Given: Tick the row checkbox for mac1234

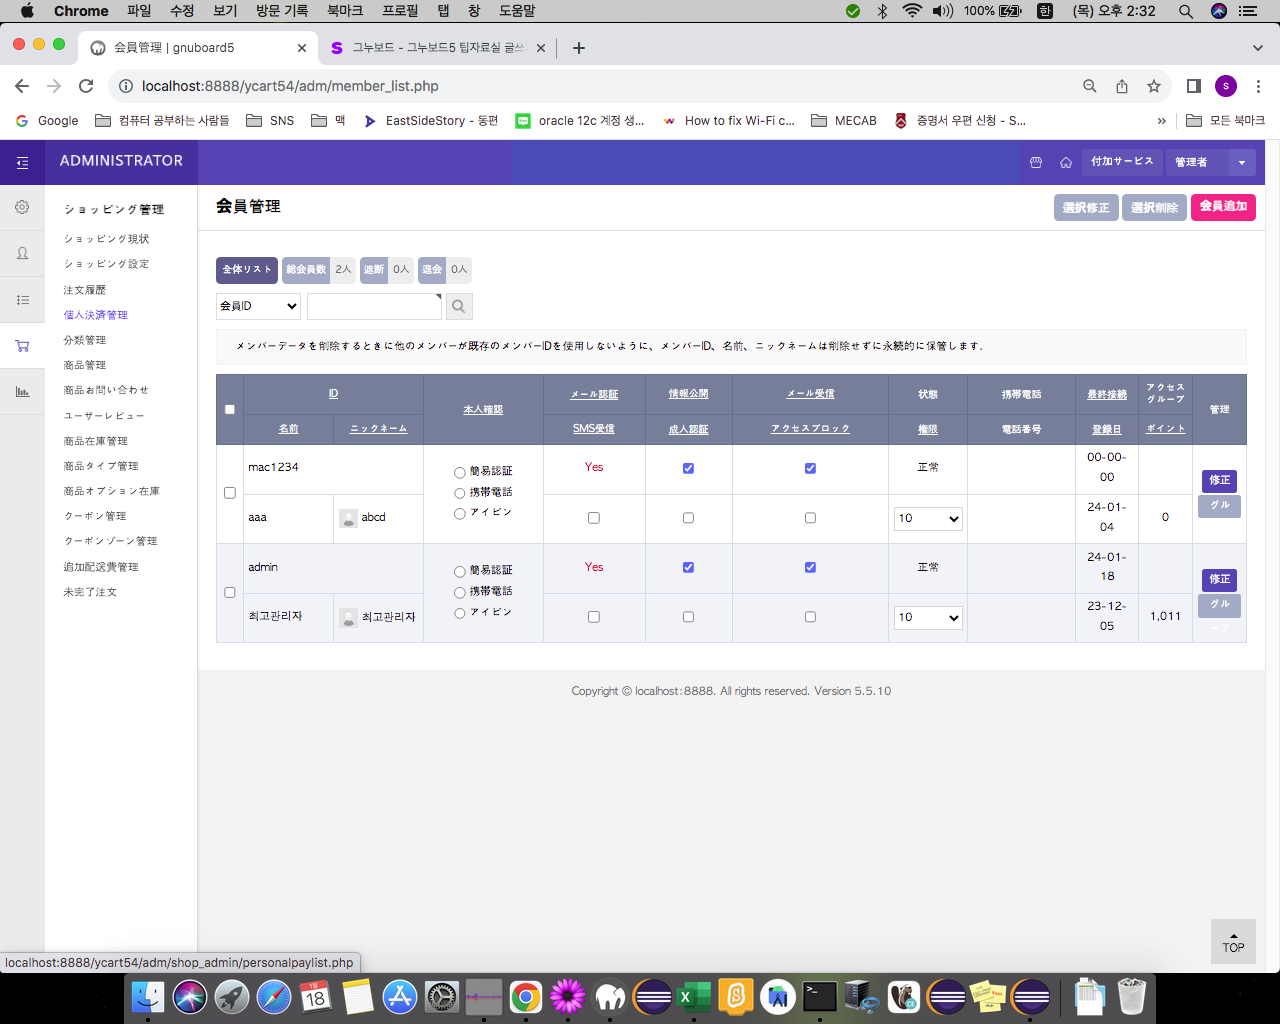Looking at the screenshot, I should pyautogui.click(x=230, y=493).
